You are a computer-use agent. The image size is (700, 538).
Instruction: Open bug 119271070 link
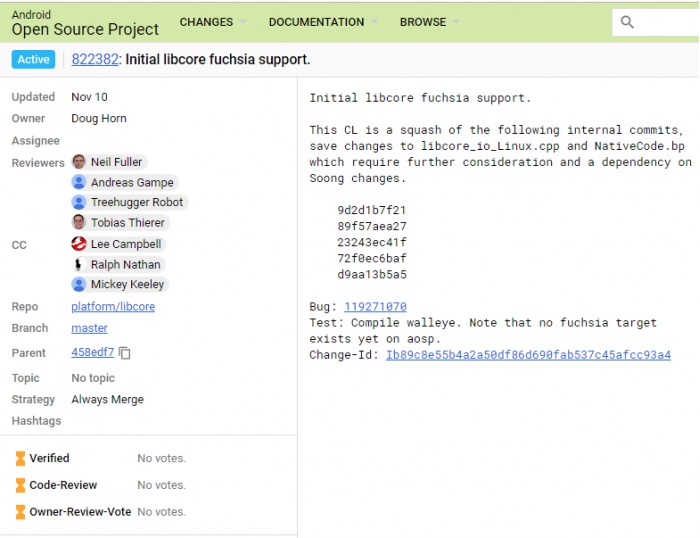pyautogui.click(x=375, y=307)
